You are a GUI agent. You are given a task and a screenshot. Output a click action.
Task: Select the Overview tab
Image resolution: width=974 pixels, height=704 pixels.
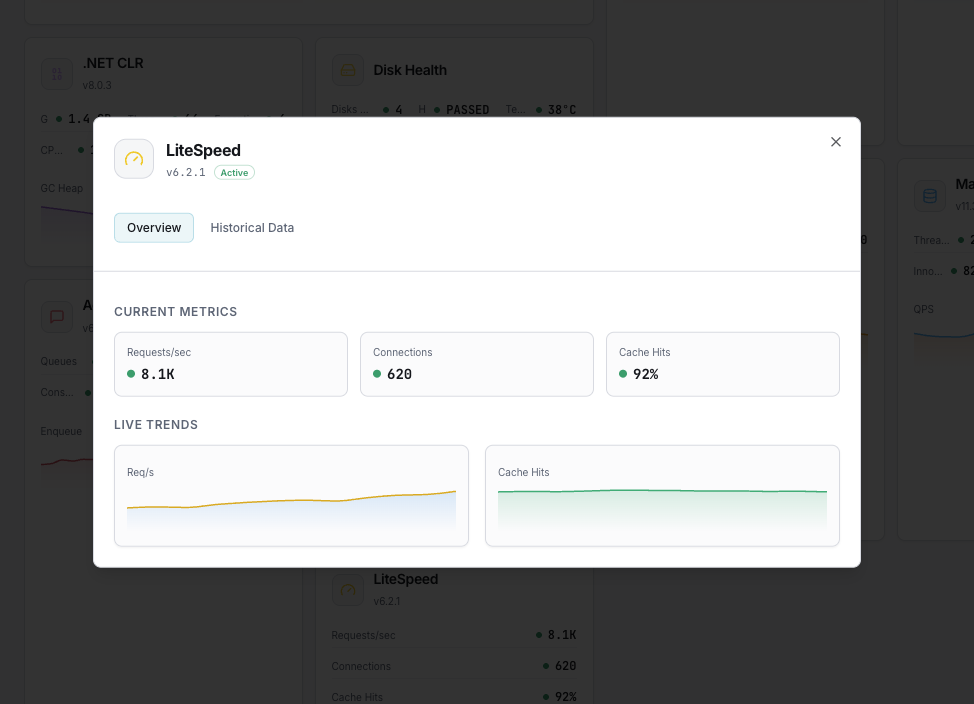[153, 227]
